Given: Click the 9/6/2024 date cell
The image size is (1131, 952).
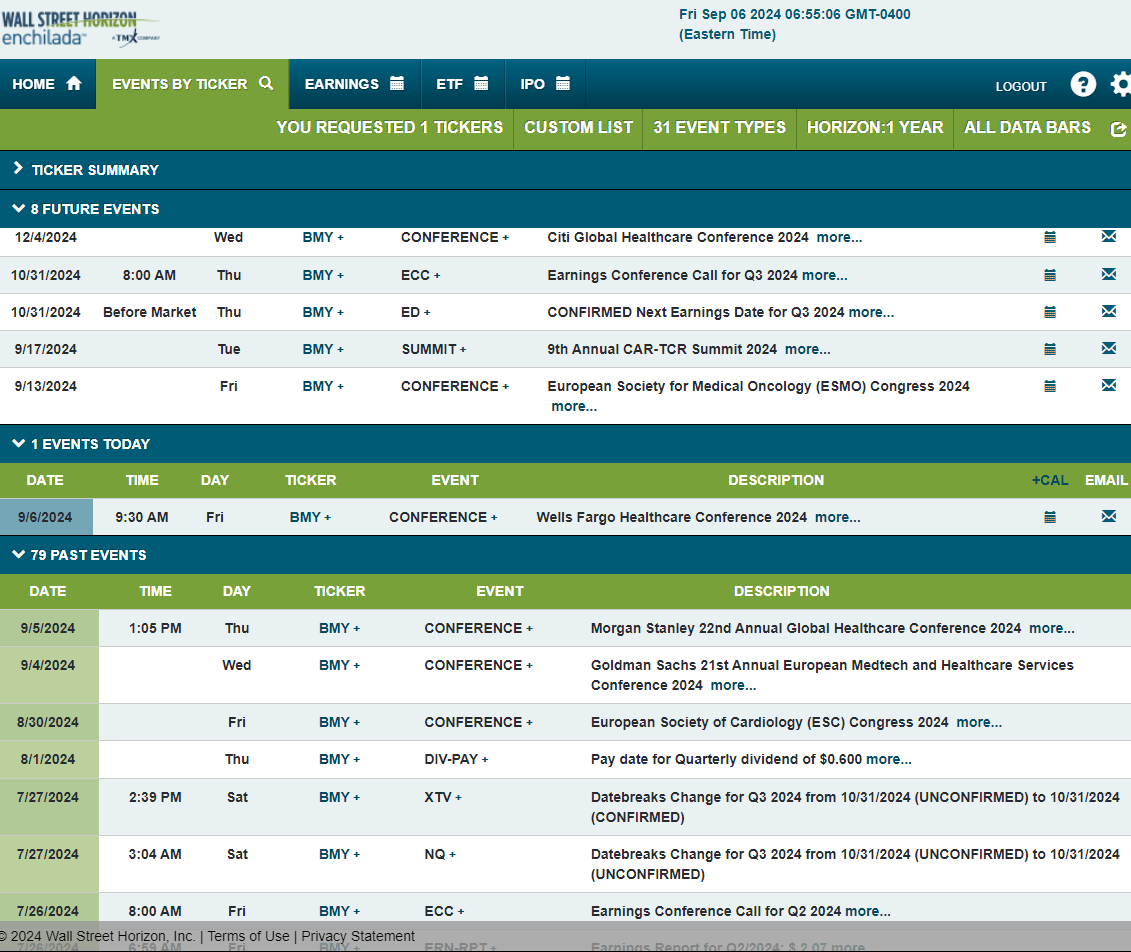Looking at the screenshot, I should [x=45, y=517].
